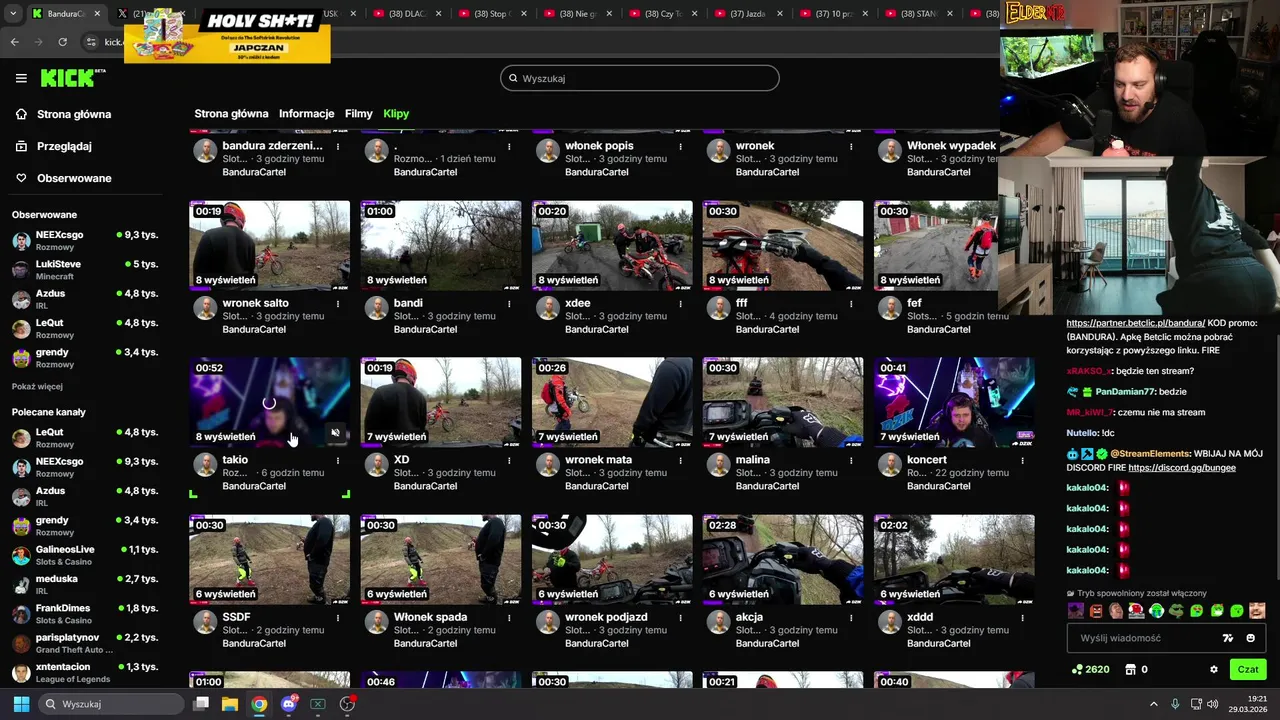Select the Klipy tab
The image size is (1280, 720).
coord(396,114)
